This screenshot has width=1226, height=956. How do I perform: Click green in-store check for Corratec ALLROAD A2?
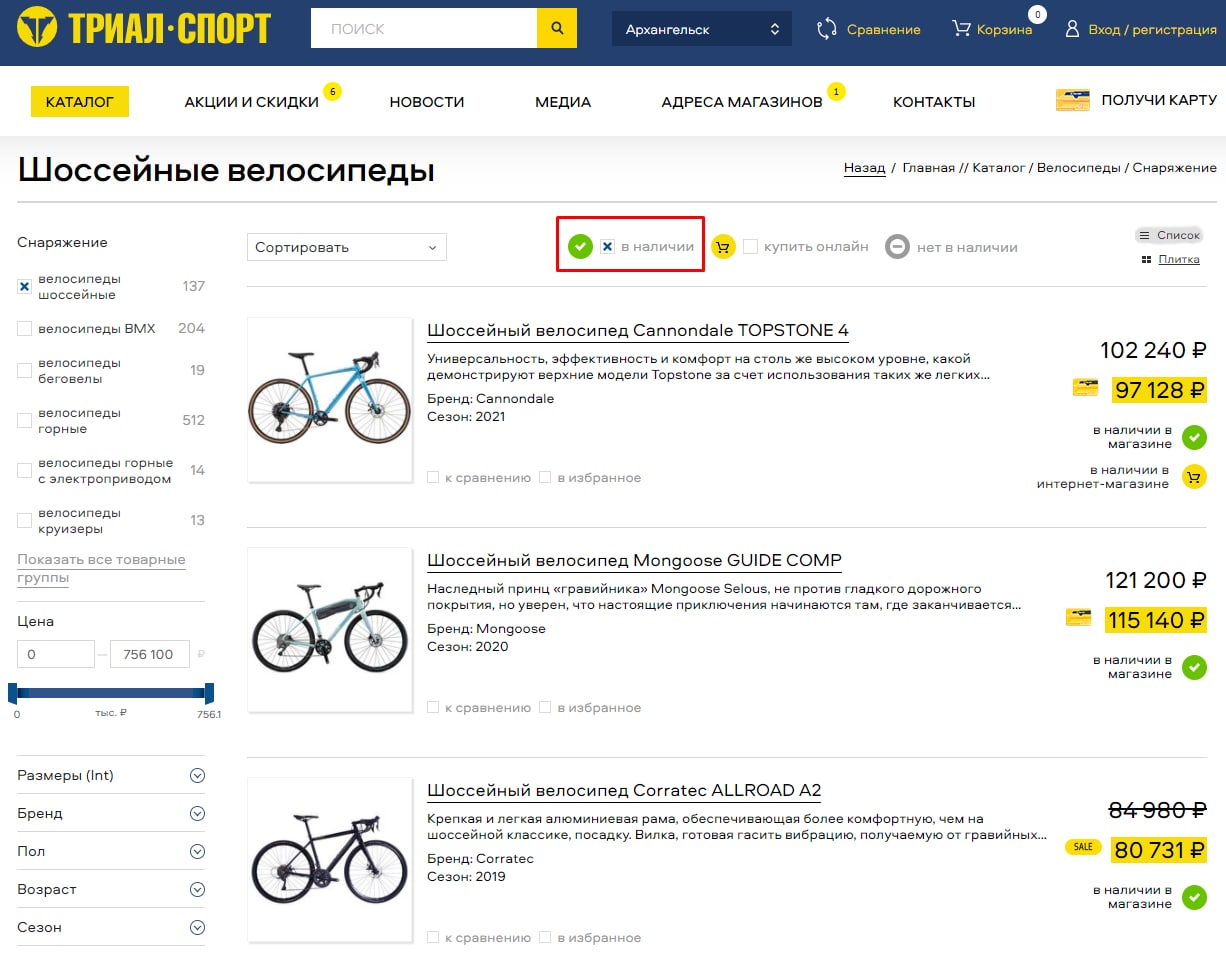1194,897
